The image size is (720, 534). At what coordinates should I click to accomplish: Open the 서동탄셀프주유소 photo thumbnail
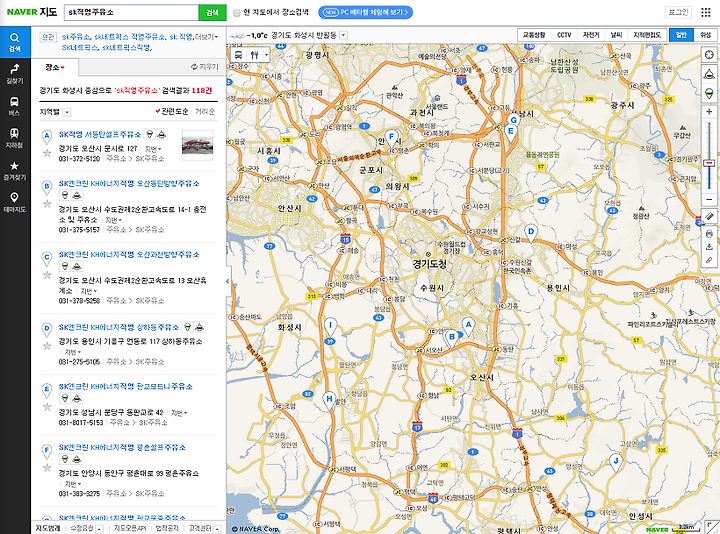(x=197, y=145)
